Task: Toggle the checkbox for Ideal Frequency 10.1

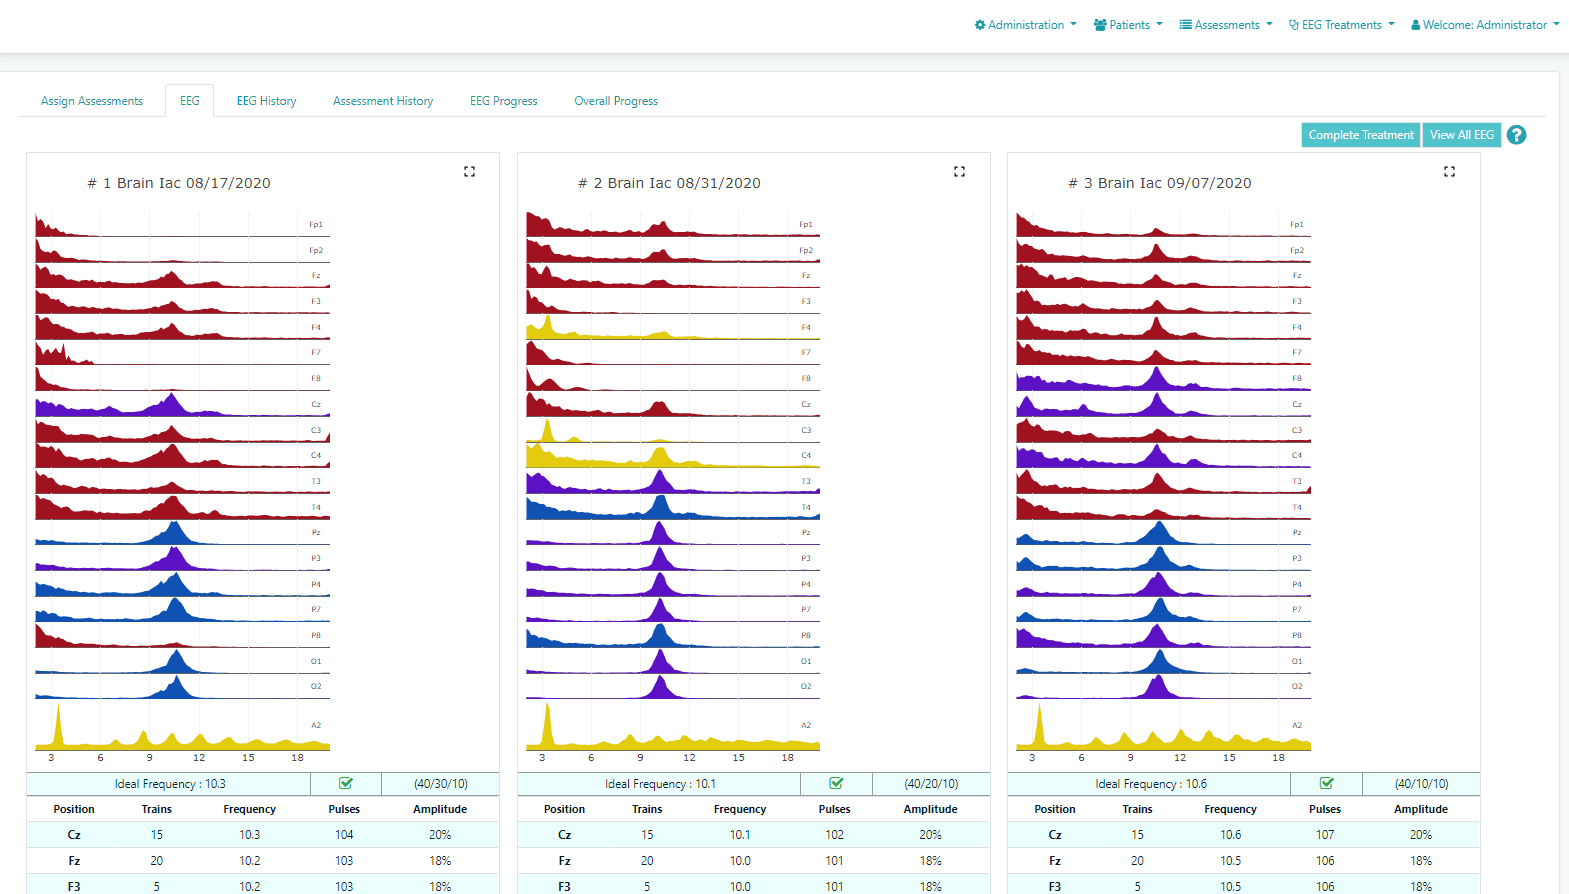Action: pos(836,784)
